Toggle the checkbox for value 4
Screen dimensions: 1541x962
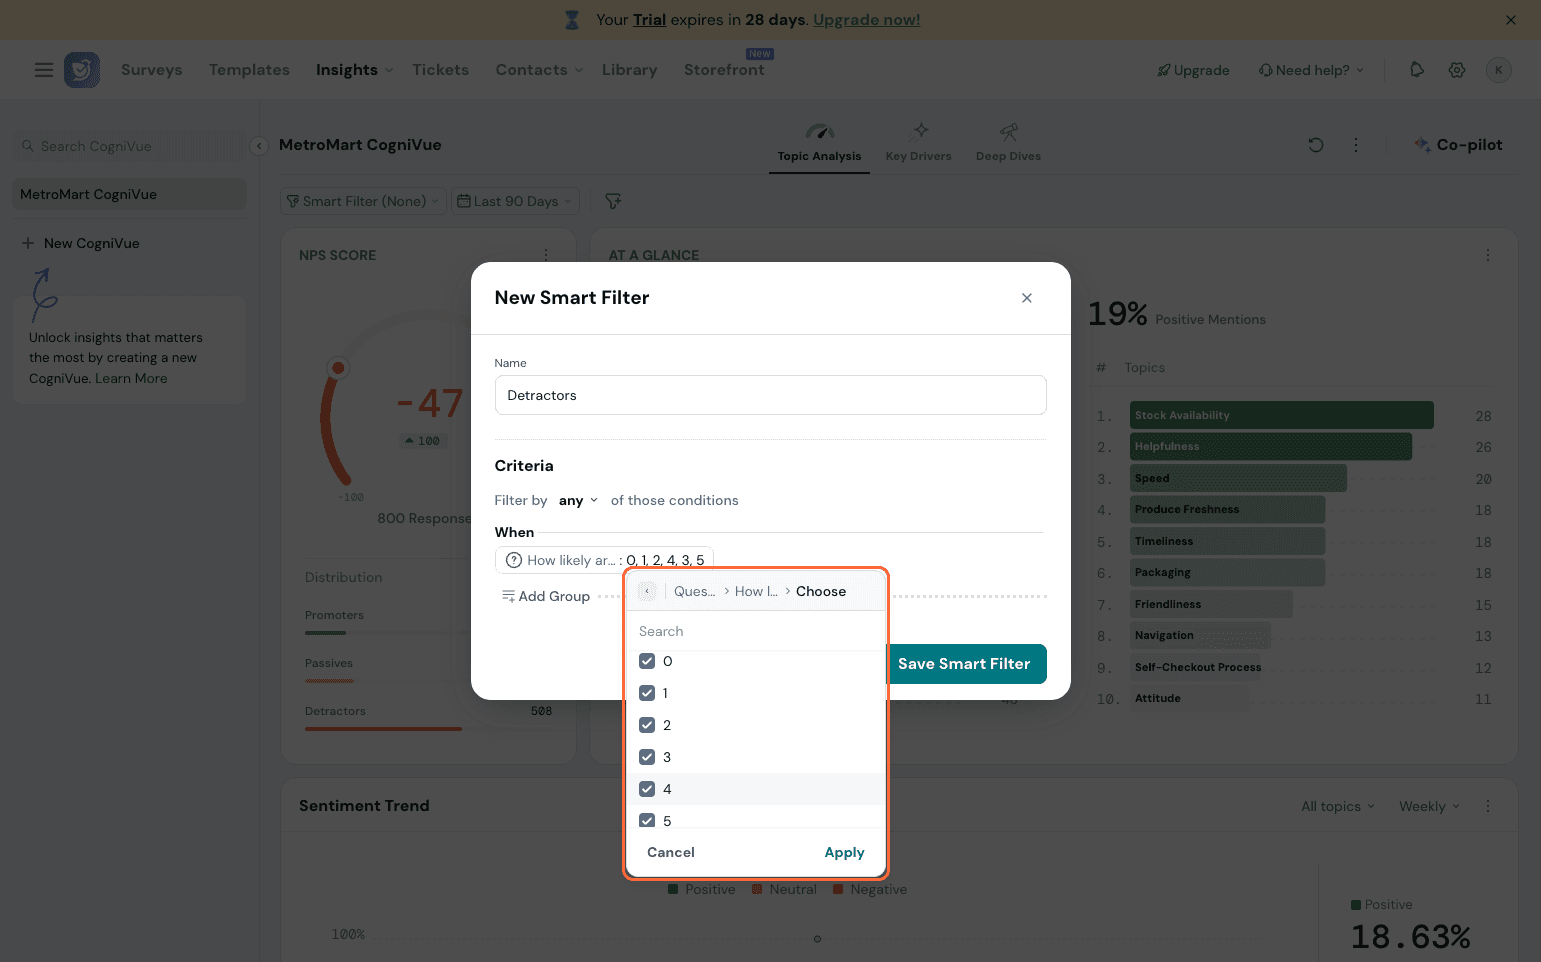click(647, 789)
